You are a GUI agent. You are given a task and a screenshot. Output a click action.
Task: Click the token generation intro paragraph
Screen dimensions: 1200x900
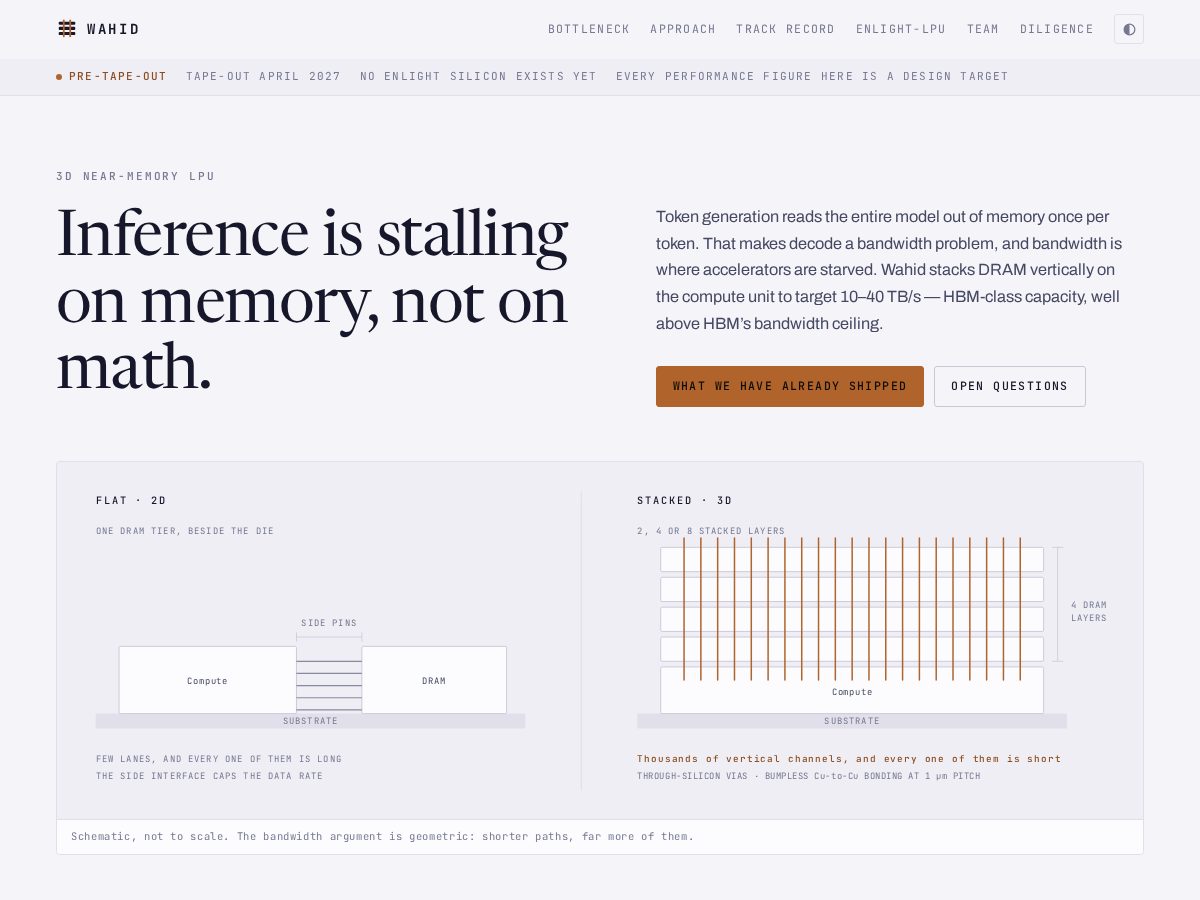pyautogui.click(x=890, y=270)
